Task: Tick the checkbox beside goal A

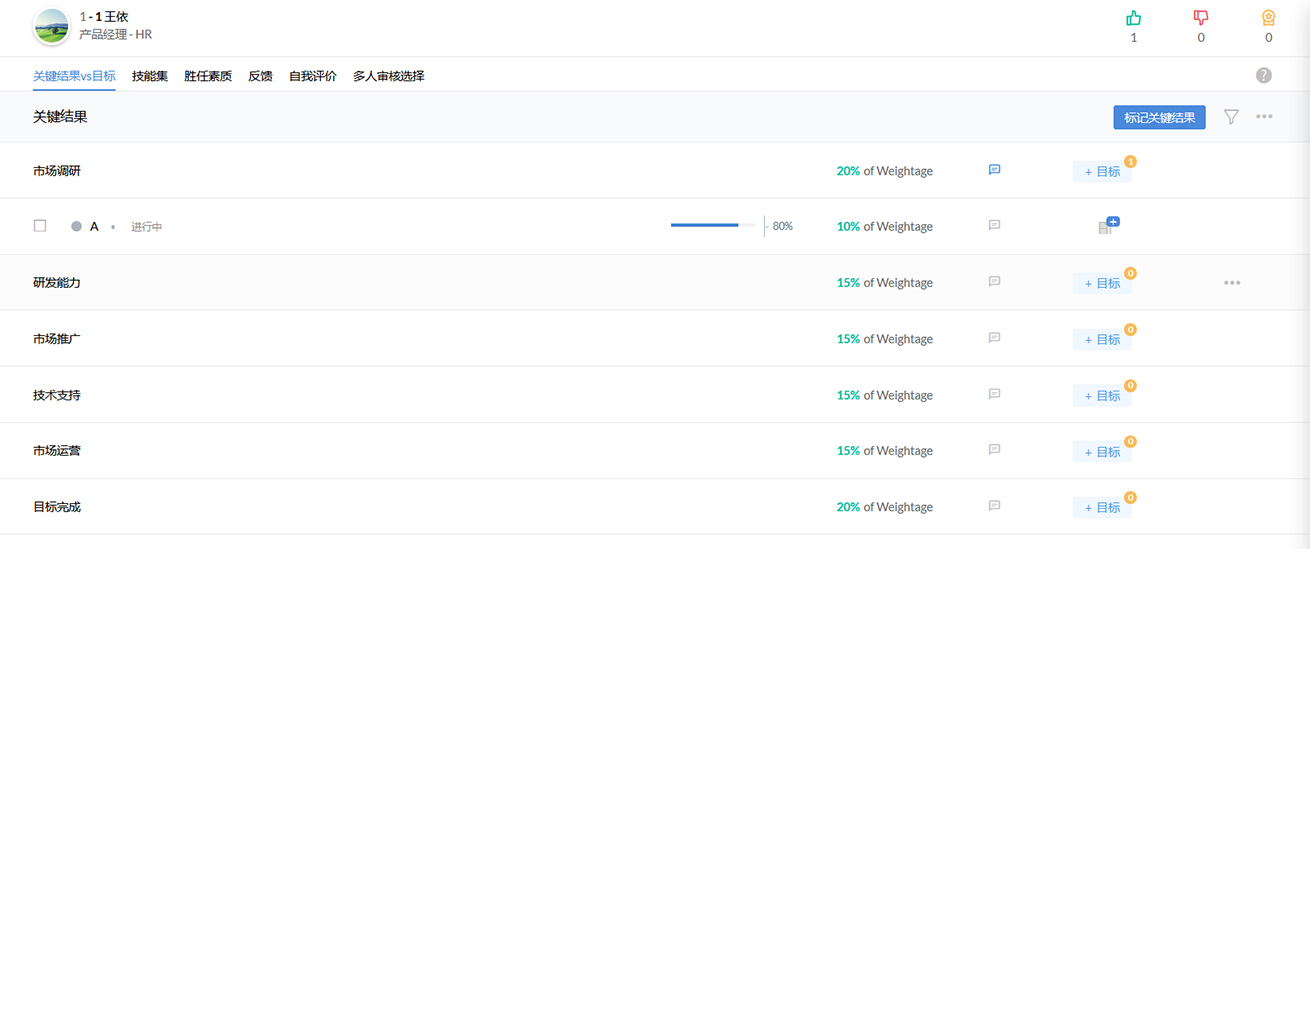Action: coord(40,226)
